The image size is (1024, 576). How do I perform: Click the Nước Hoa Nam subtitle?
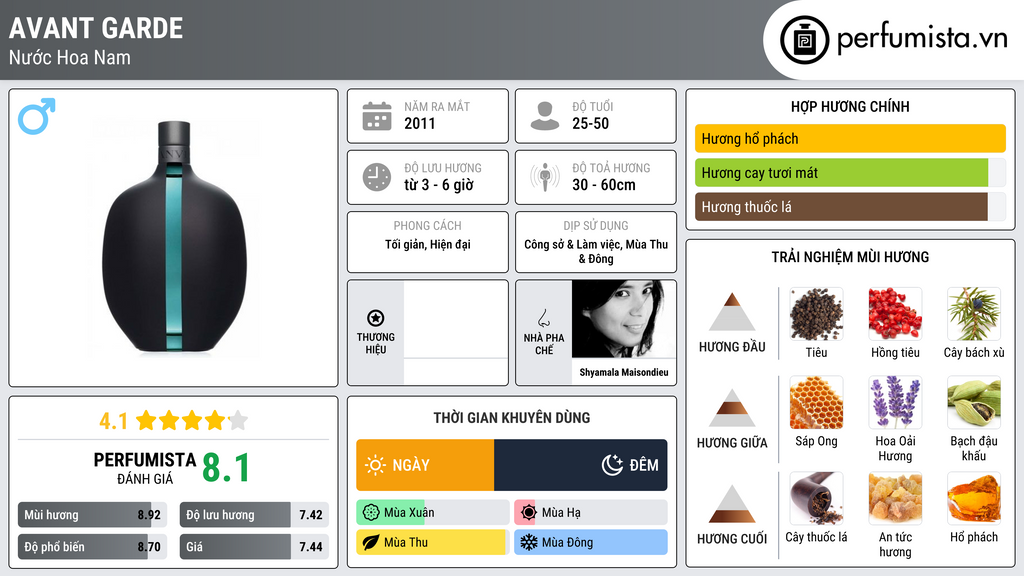(70, 57)
